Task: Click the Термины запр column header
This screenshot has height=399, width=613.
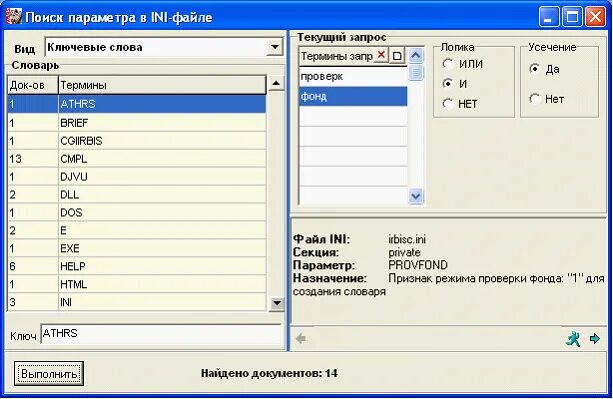Action: tap(337, 56)
